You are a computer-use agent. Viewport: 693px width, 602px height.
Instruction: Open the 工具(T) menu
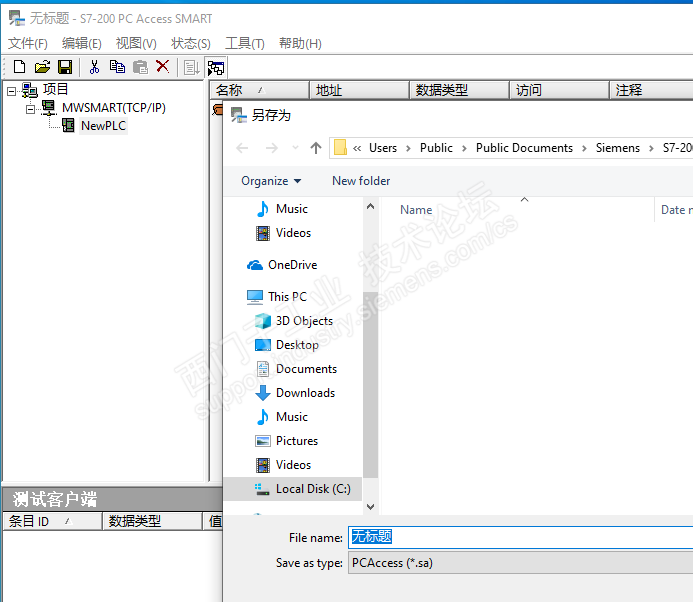click(245, 43)
